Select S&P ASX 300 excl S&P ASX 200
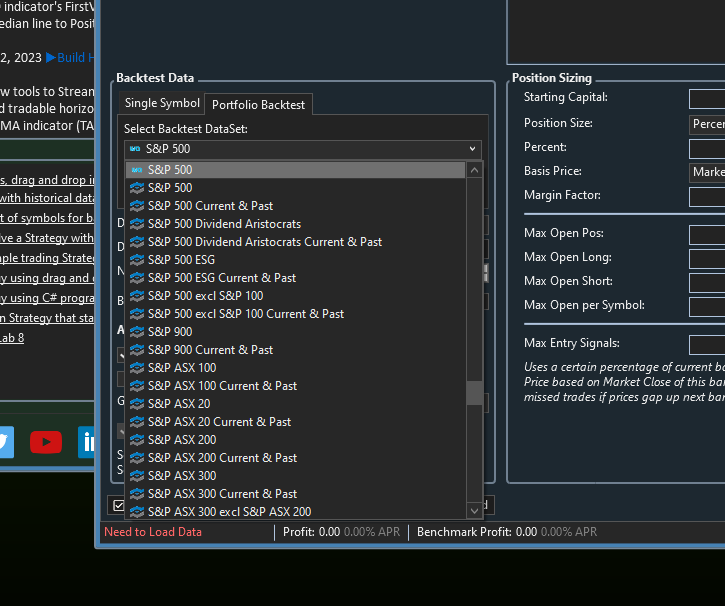The height and width of the screenshot is (606, 725). pyautogui.click(x=229, y=512)
